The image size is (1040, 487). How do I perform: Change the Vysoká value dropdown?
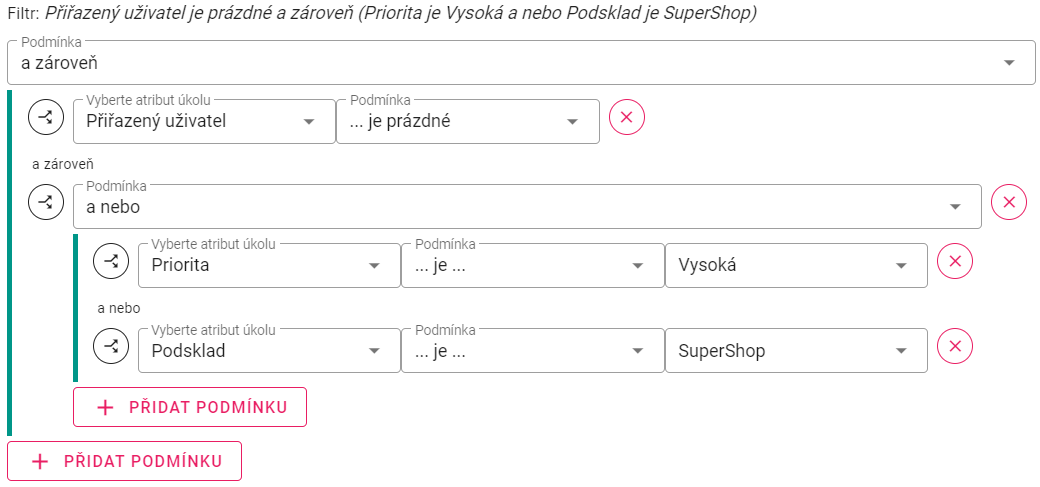[796, 266]
